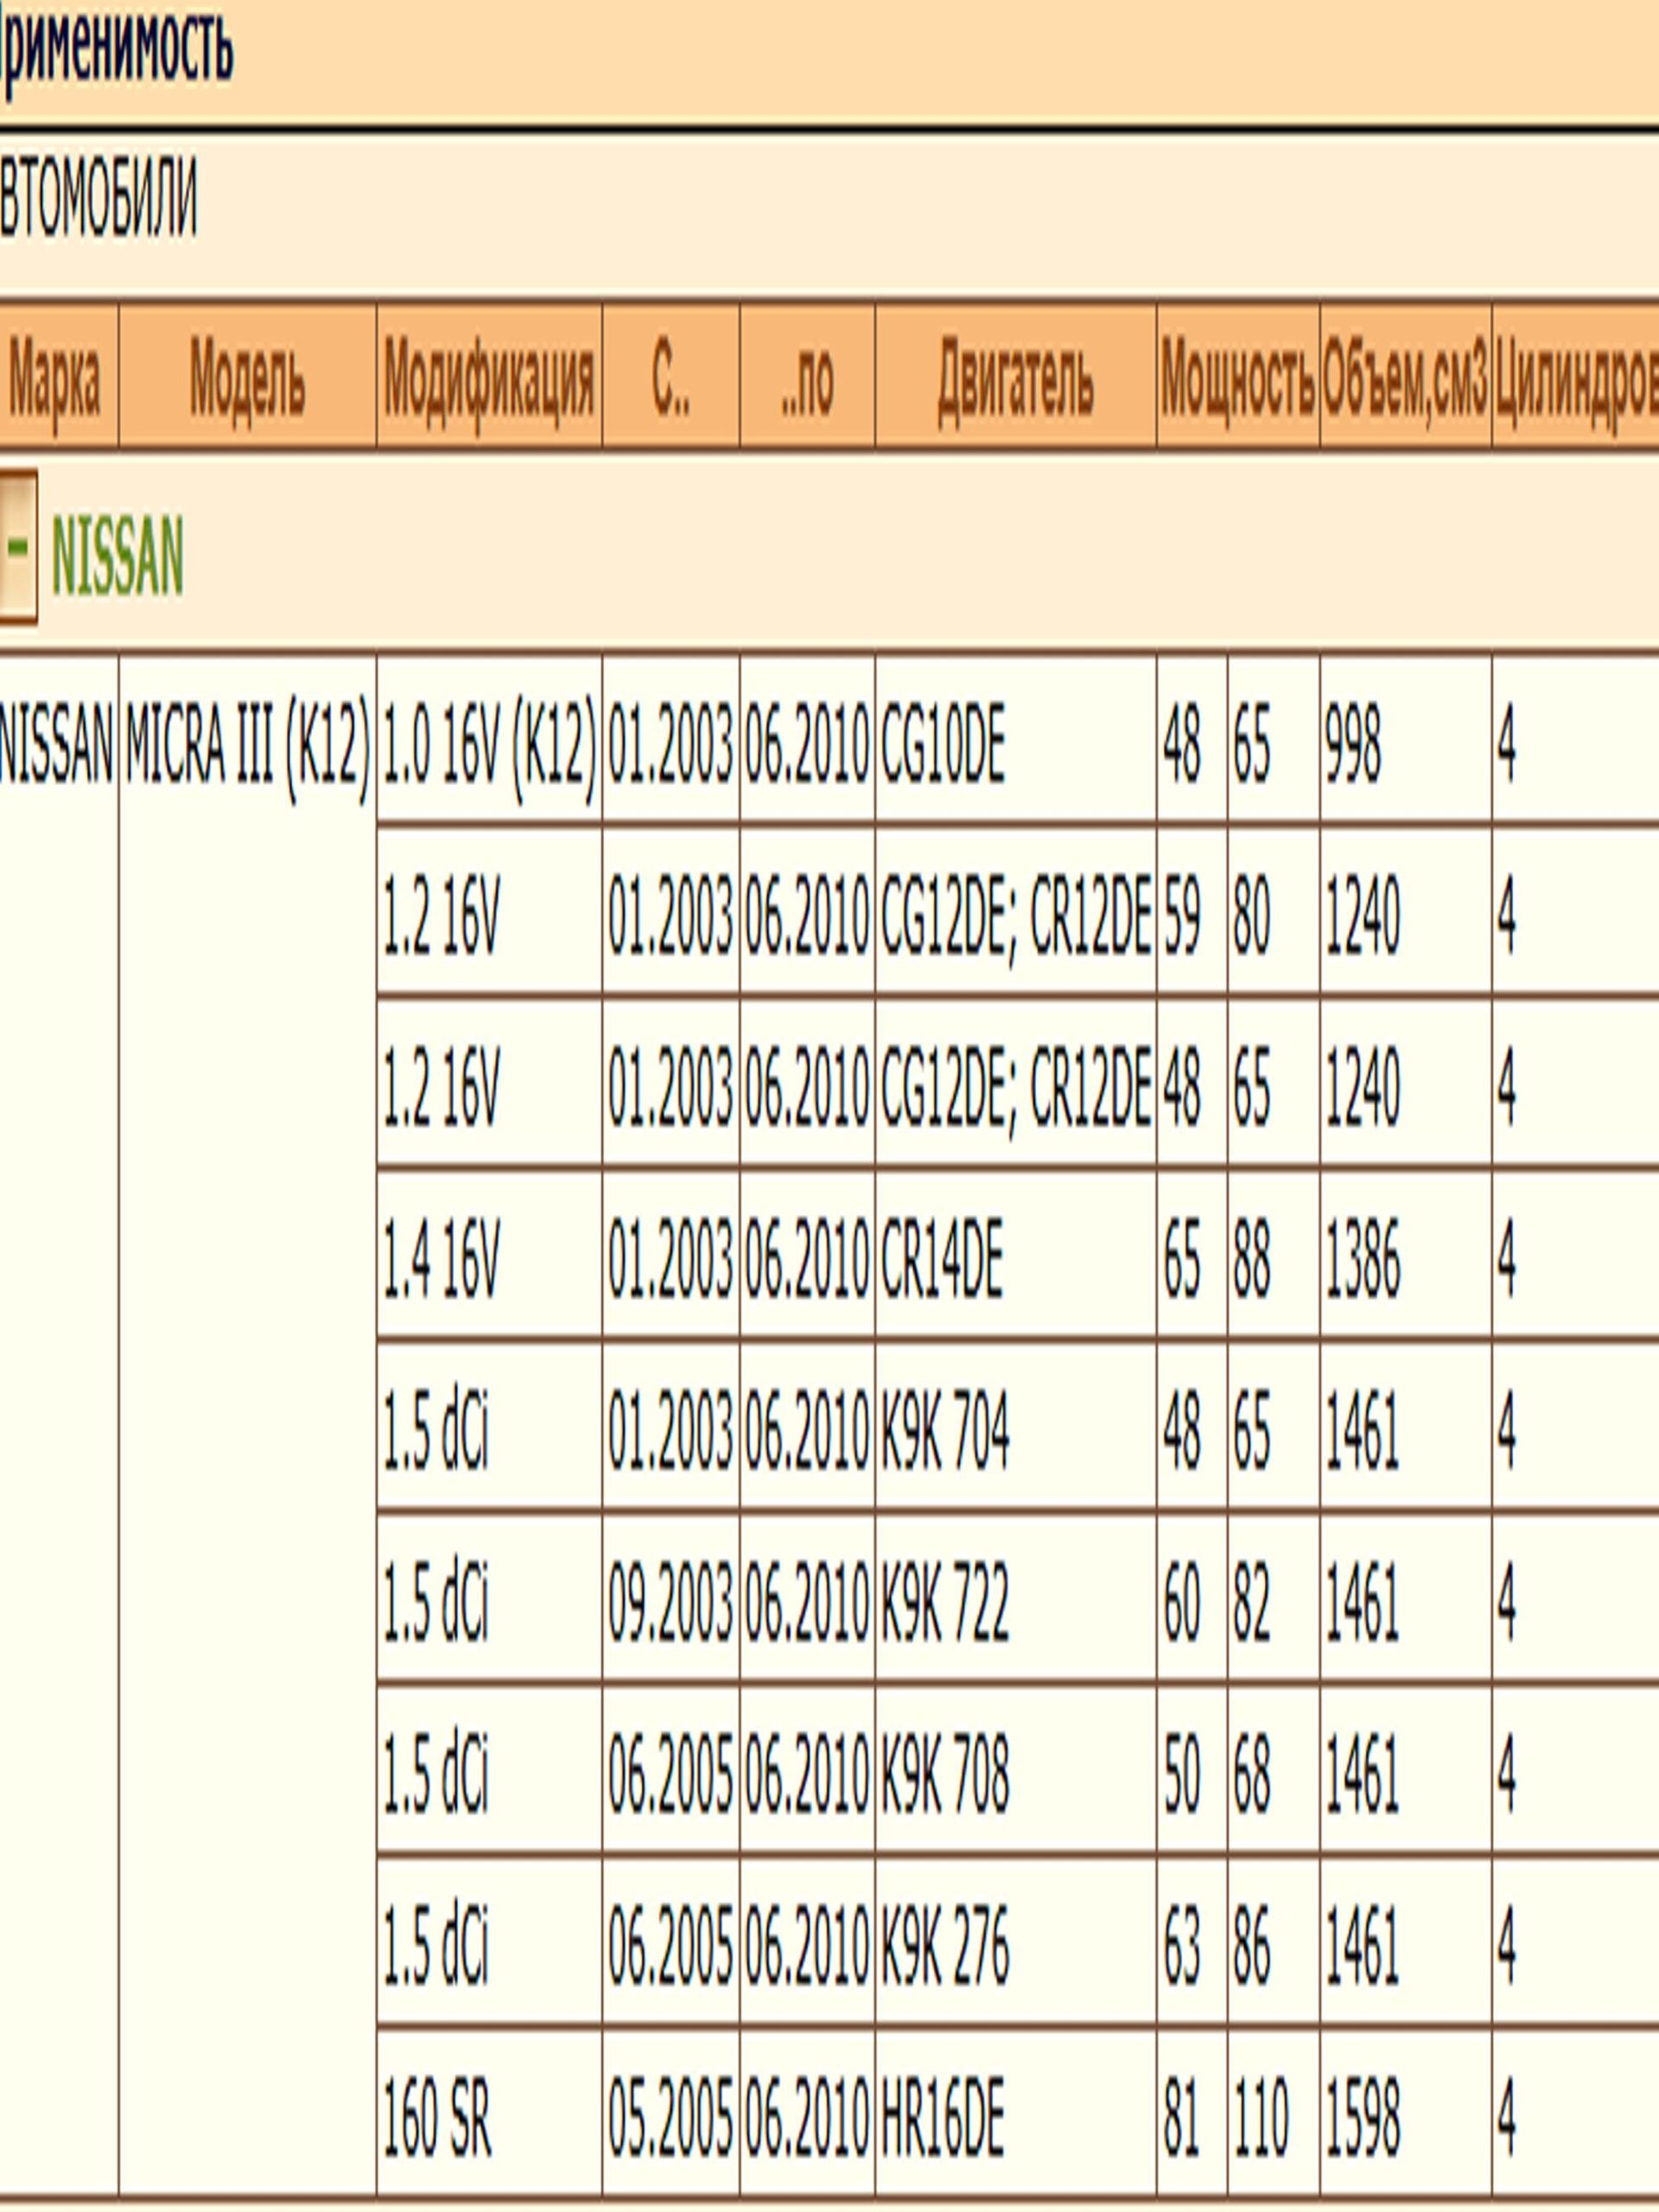The width and height of the screenshot is (1659, 2212).
Task: Click the Цилиндров column header
Action: (x=1576, y=380)
